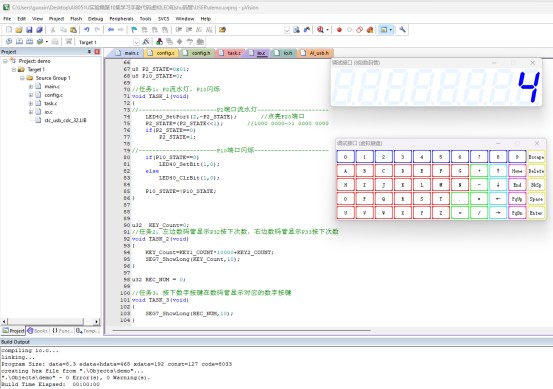Click the Build target icon
This screenshot has height=389, width=553.
click(19, 42)
